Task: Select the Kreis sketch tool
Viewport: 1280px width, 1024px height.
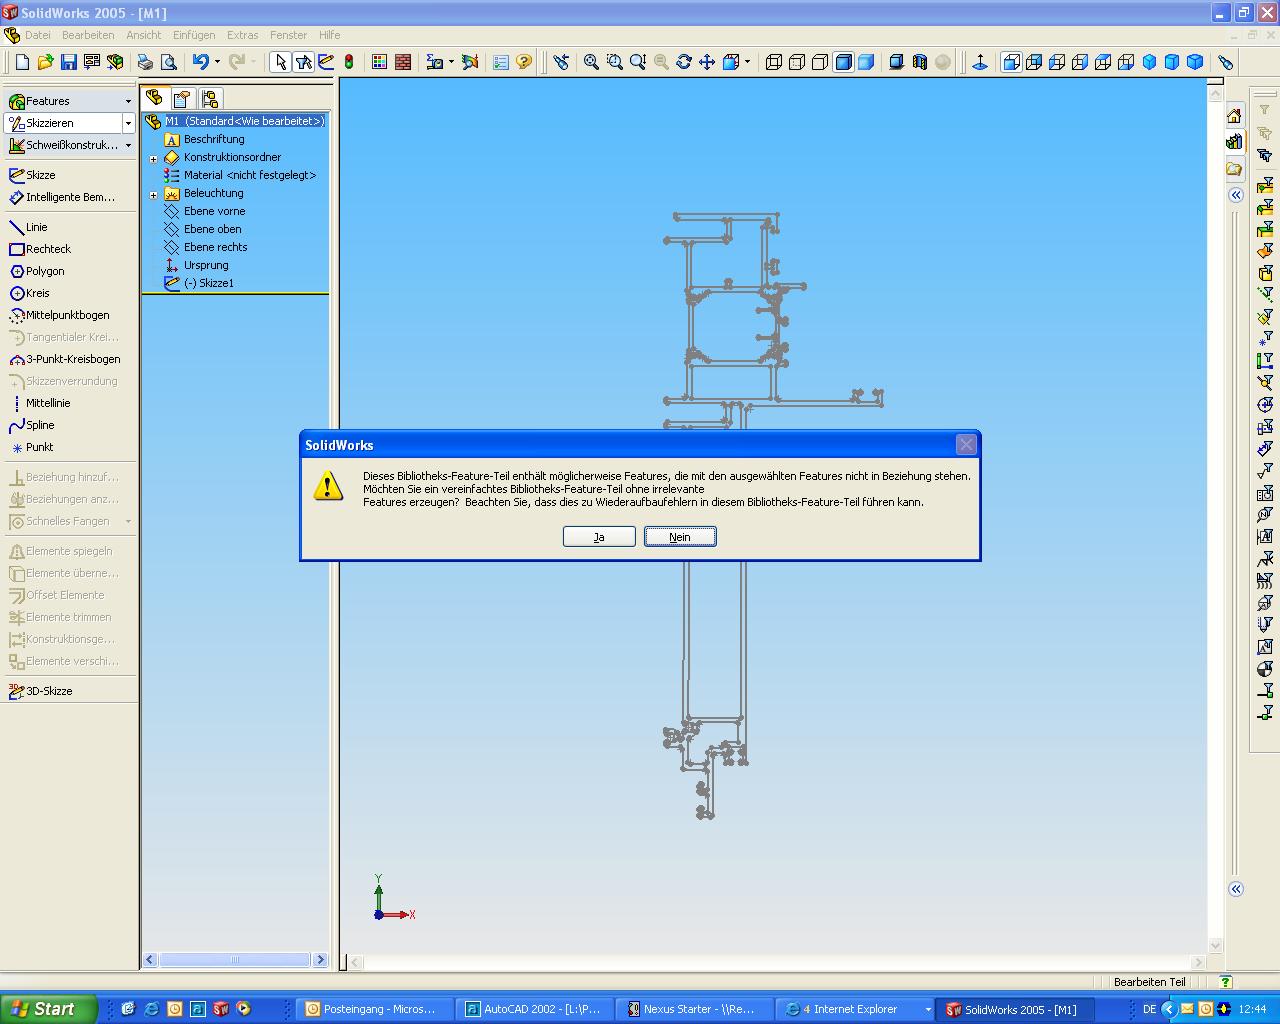Action: 29,293
